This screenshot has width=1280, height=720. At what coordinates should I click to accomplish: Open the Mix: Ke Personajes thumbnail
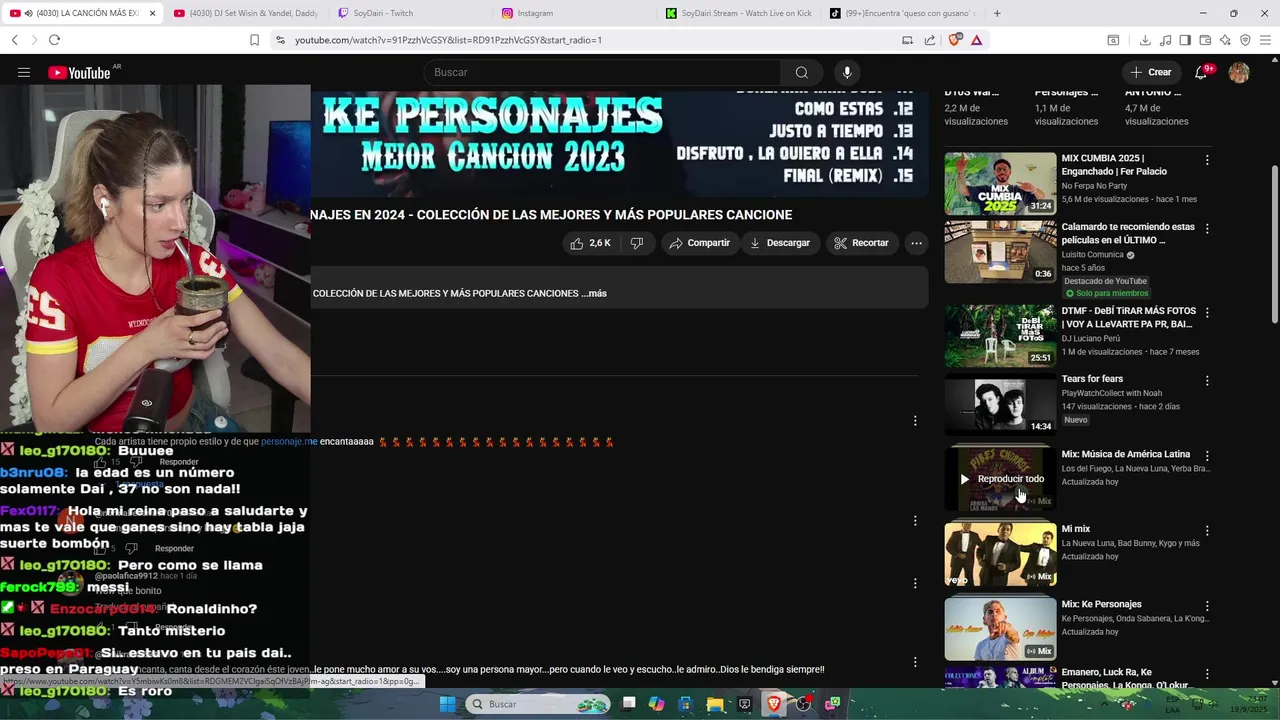[x=1000, y=629]
